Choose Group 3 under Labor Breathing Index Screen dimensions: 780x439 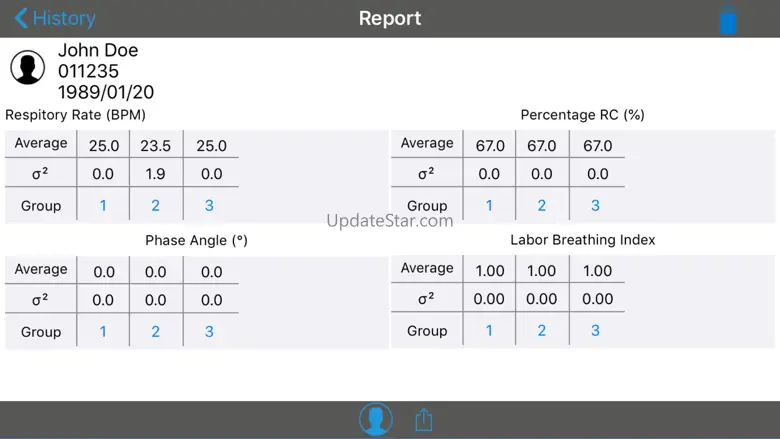pyautogui.click(x=595, y=331)
